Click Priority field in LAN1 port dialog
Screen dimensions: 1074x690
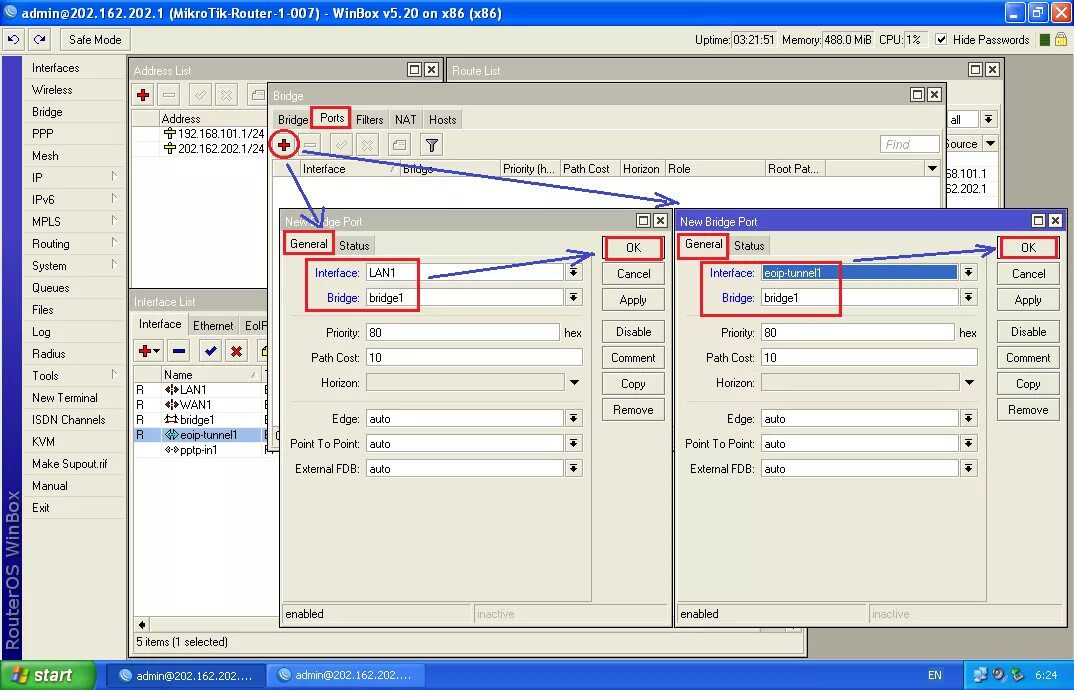(x=462, y=332)
